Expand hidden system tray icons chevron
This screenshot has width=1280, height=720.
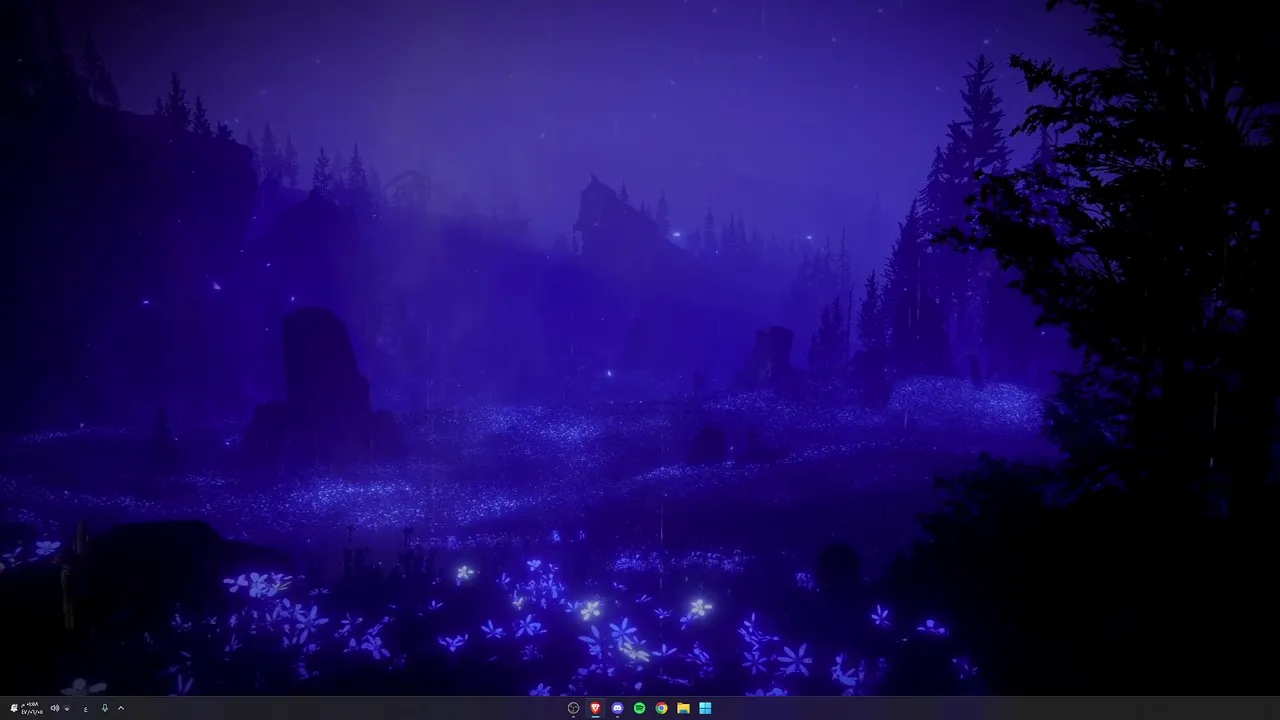(121, 708)
